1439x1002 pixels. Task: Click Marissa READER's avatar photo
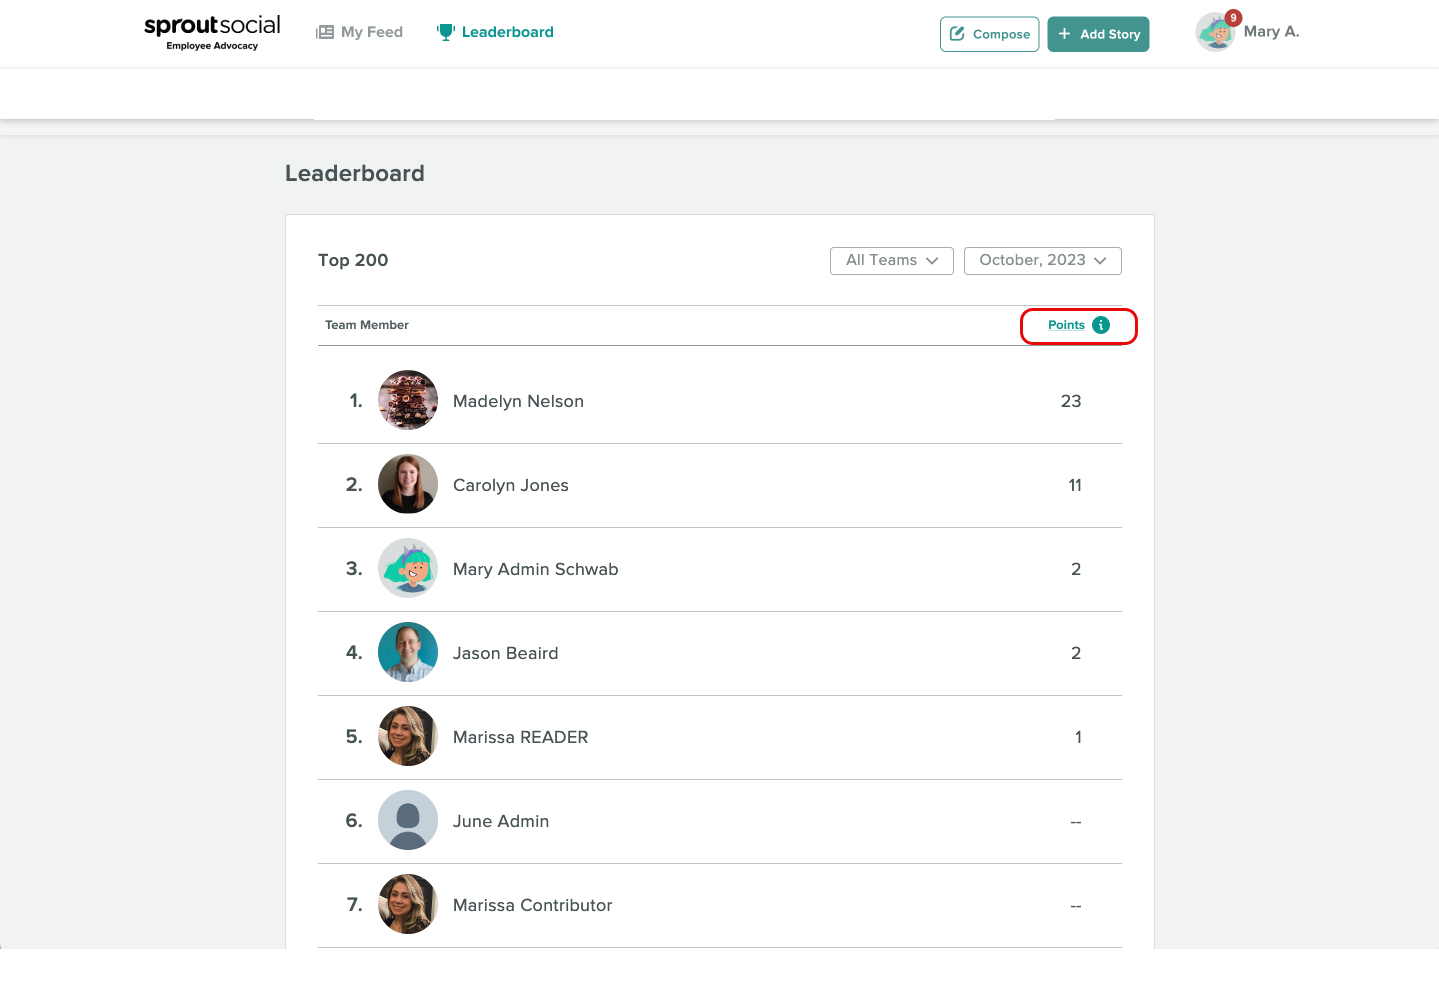(408, 736)
